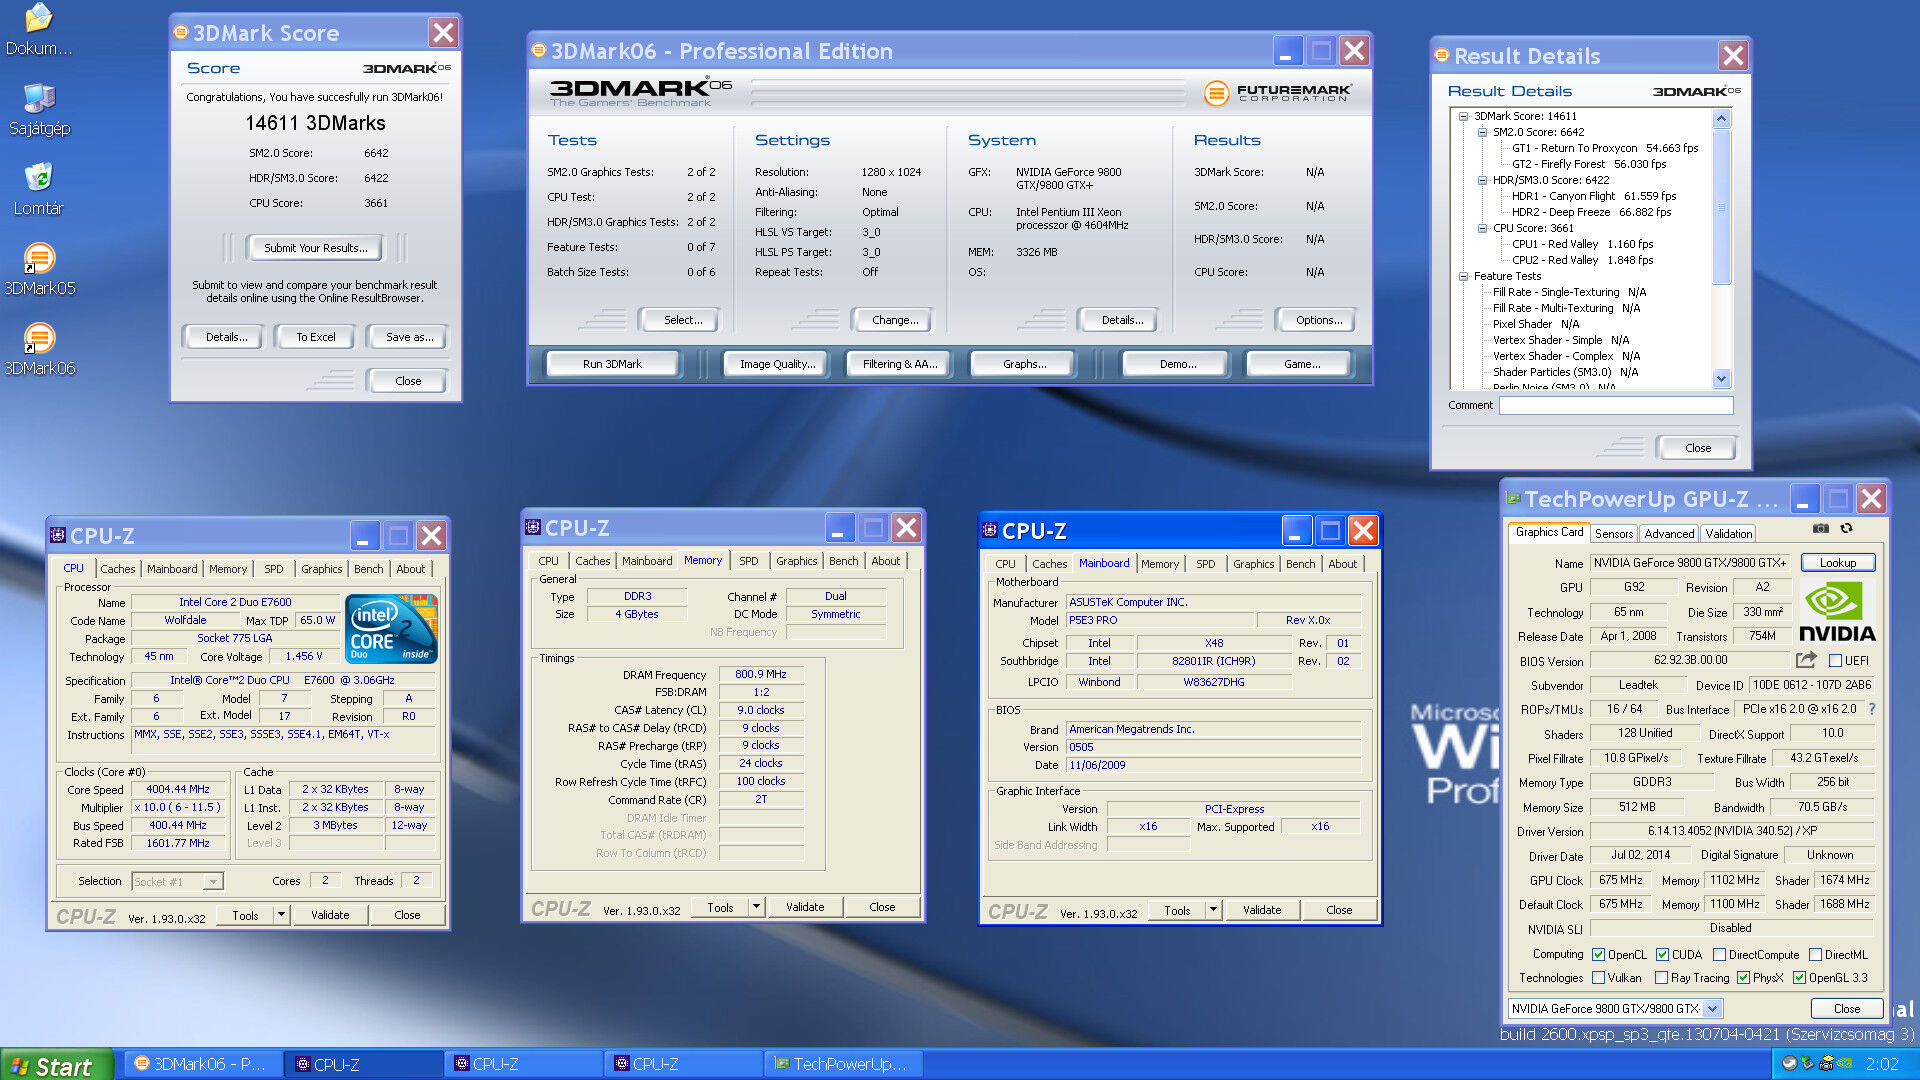This screenshot has width=1920, height=1080.
Task: Click the NVIDIA logo in GPU-Z
Action: (x=1837, y=611)
